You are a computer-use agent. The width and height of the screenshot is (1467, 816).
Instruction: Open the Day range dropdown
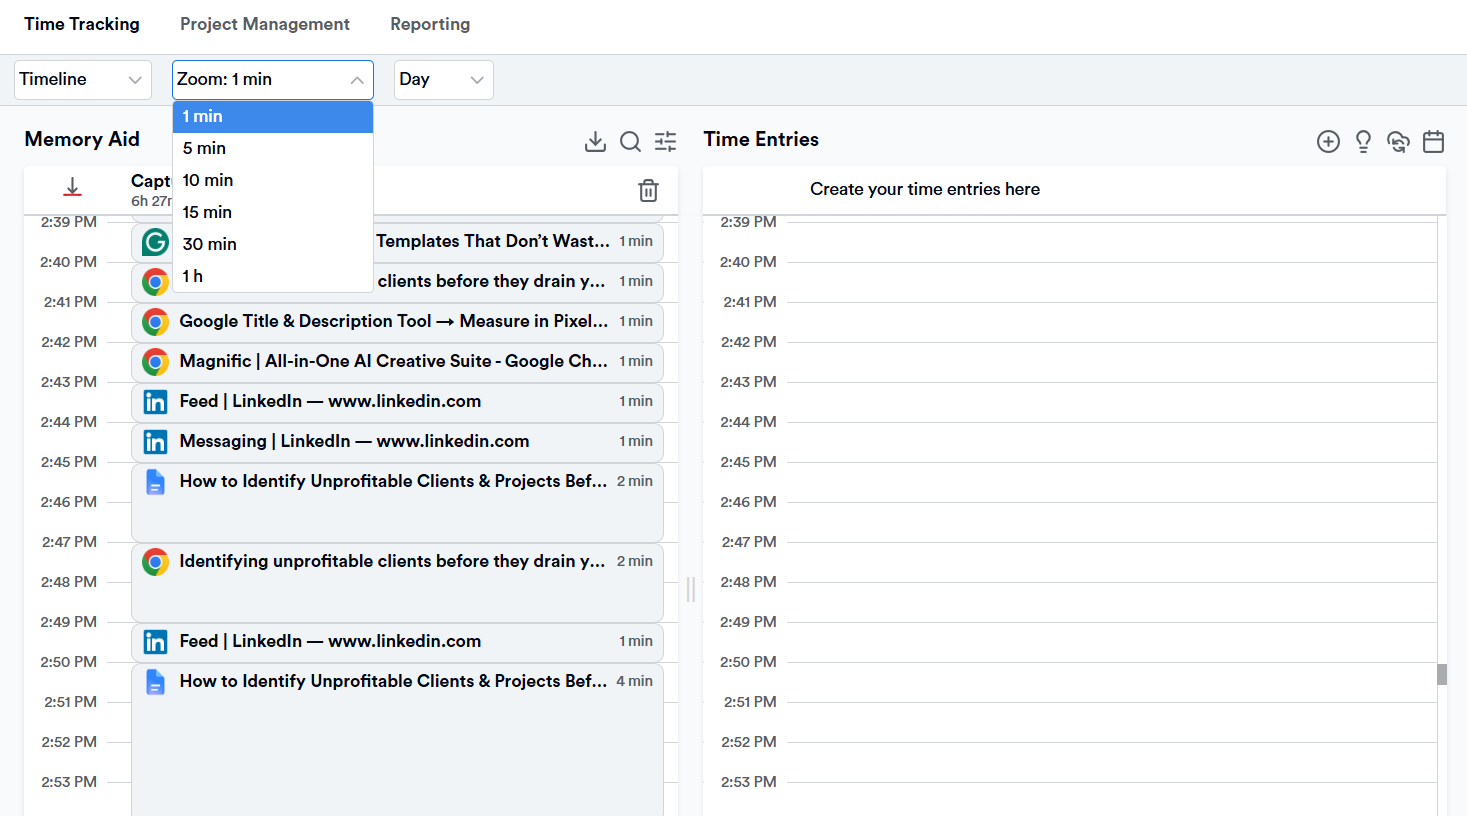coord(444,80)
